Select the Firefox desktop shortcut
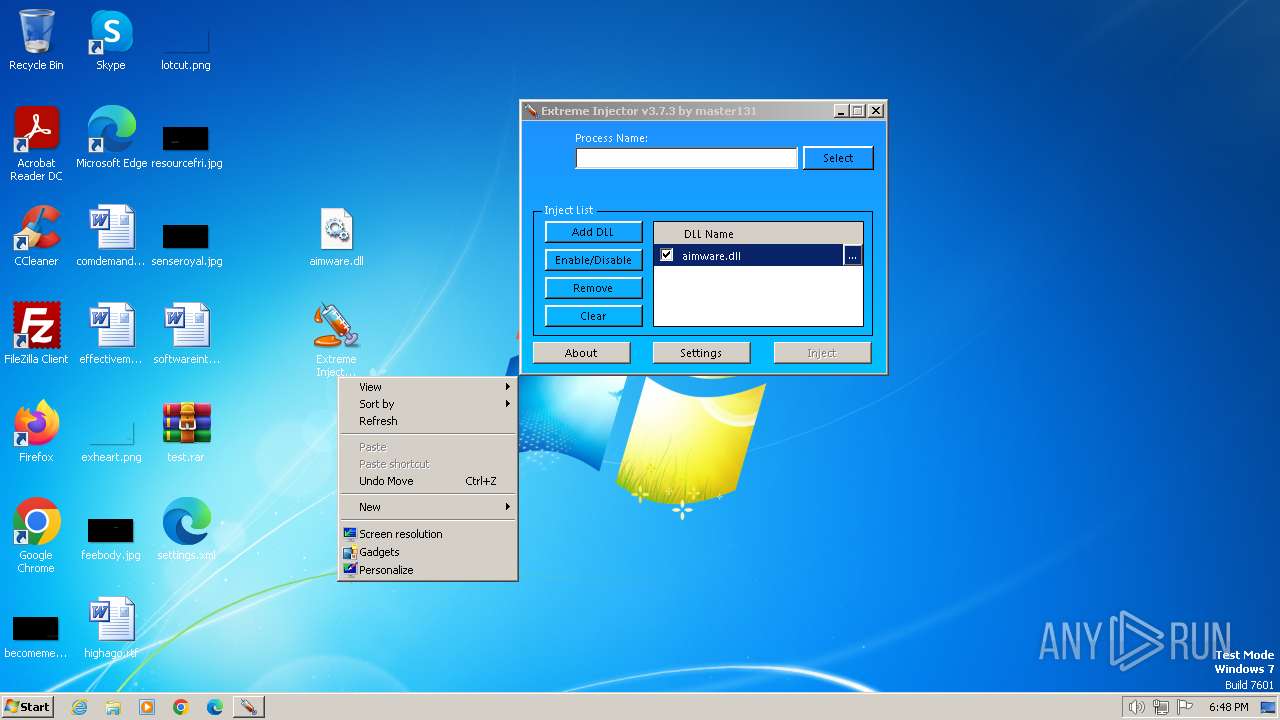This screenshot has width=1280, height=720. pos(36,432)
